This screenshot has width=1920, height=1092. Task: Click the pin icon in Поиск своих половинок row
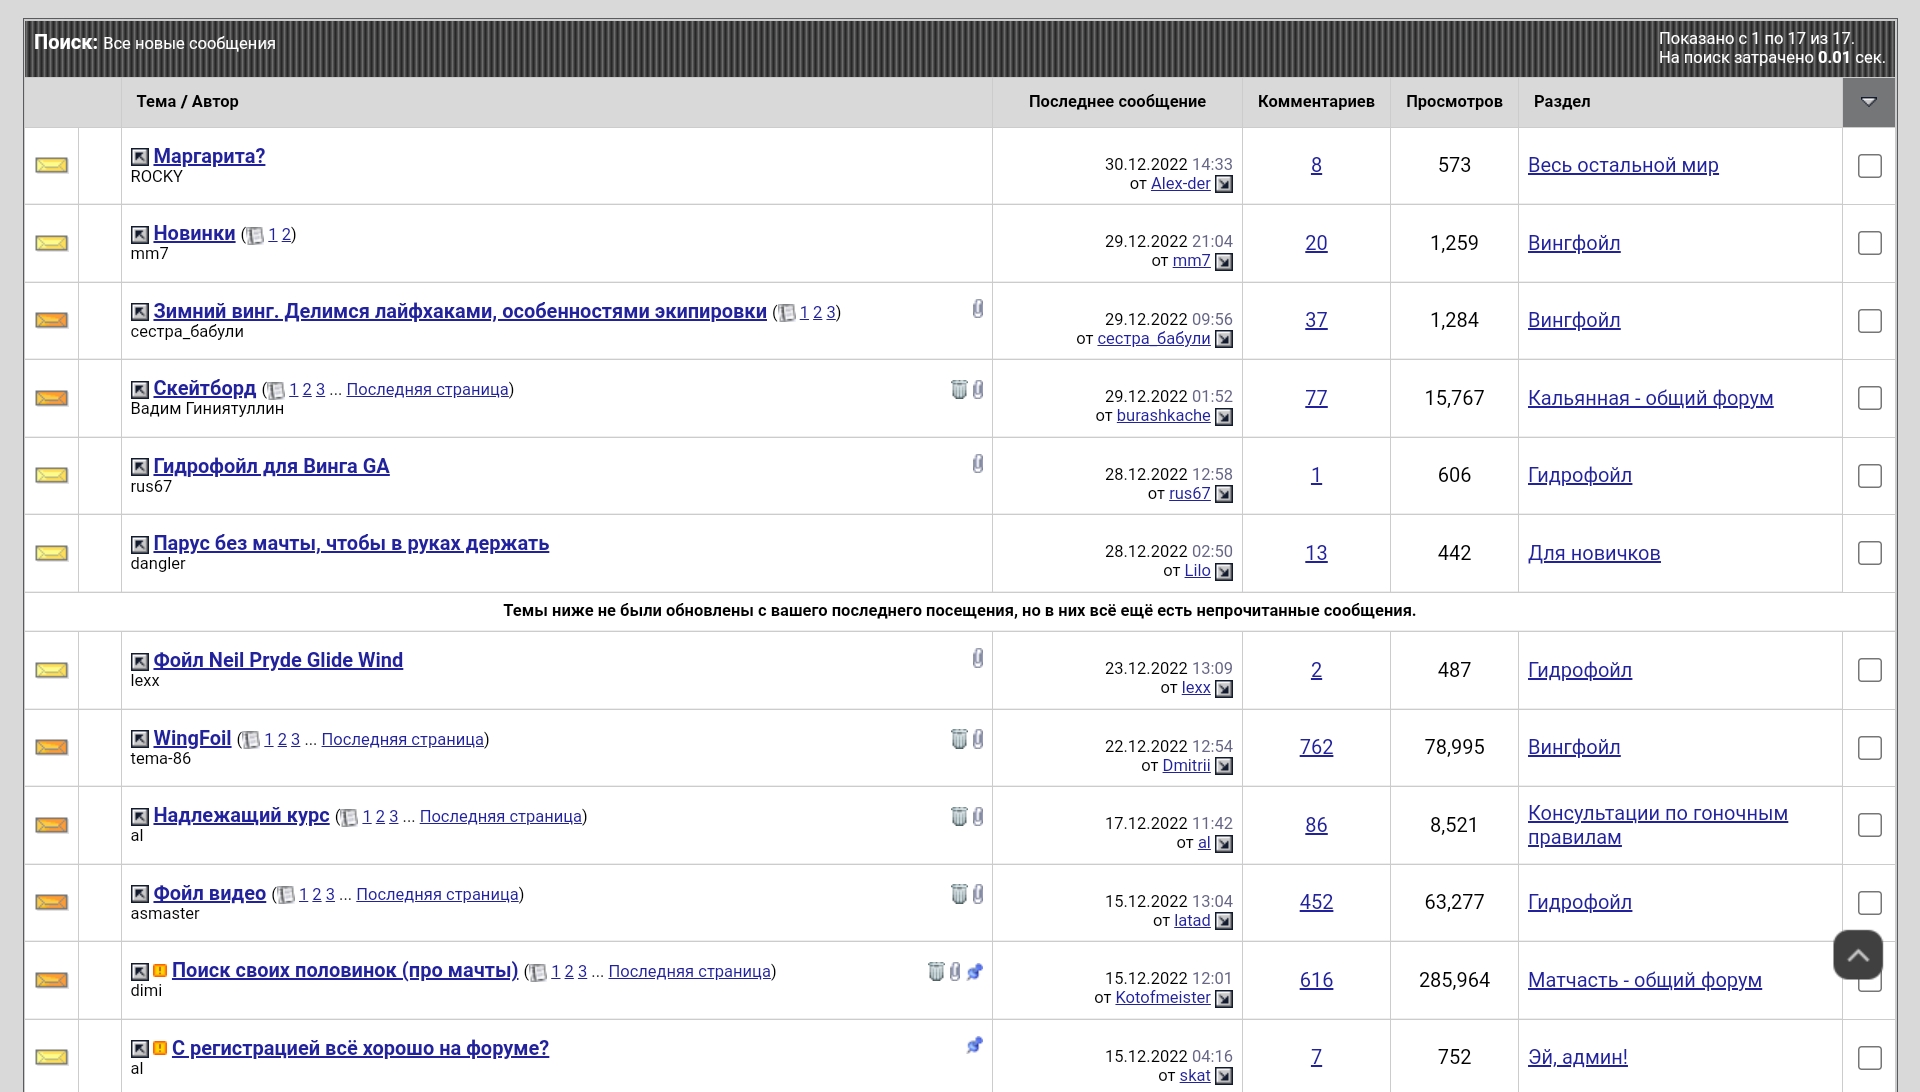click(975, 971)
